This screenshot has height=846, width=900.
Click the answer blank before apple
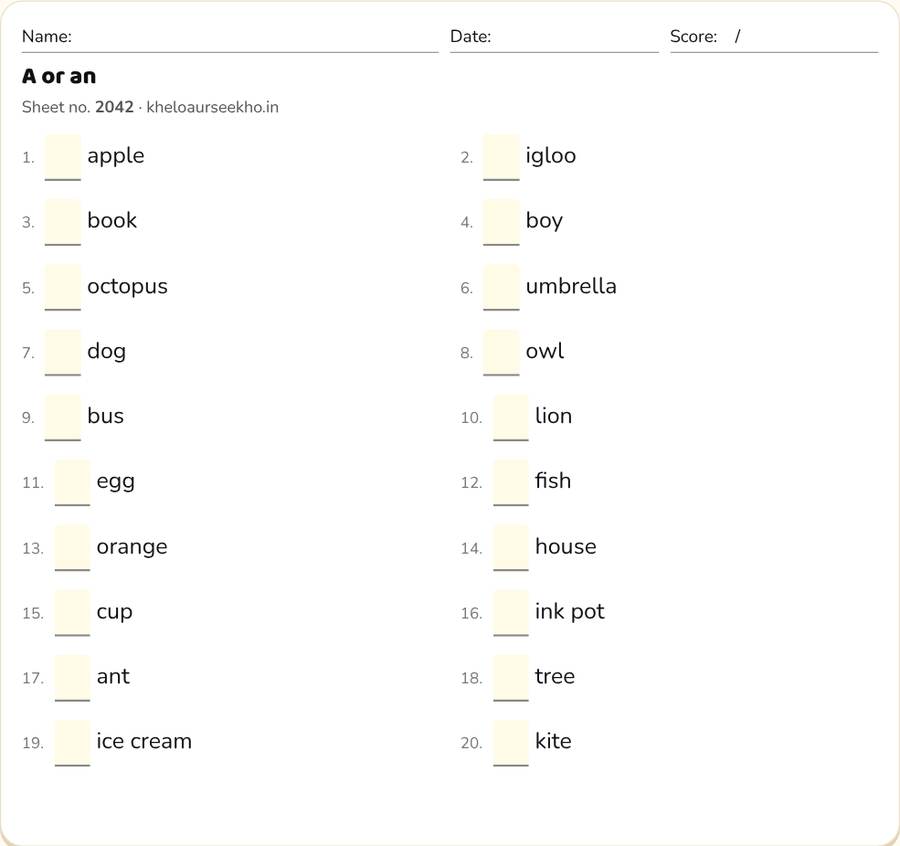(63, 157)
